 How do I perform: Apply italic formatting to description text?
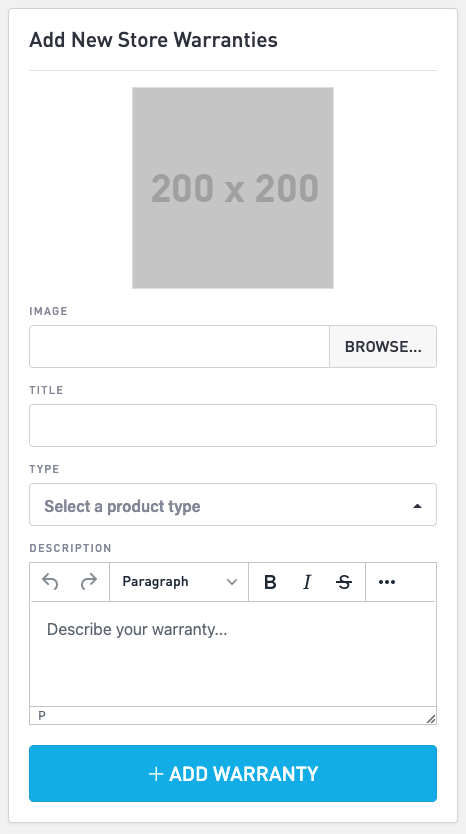tap(307, 582)
